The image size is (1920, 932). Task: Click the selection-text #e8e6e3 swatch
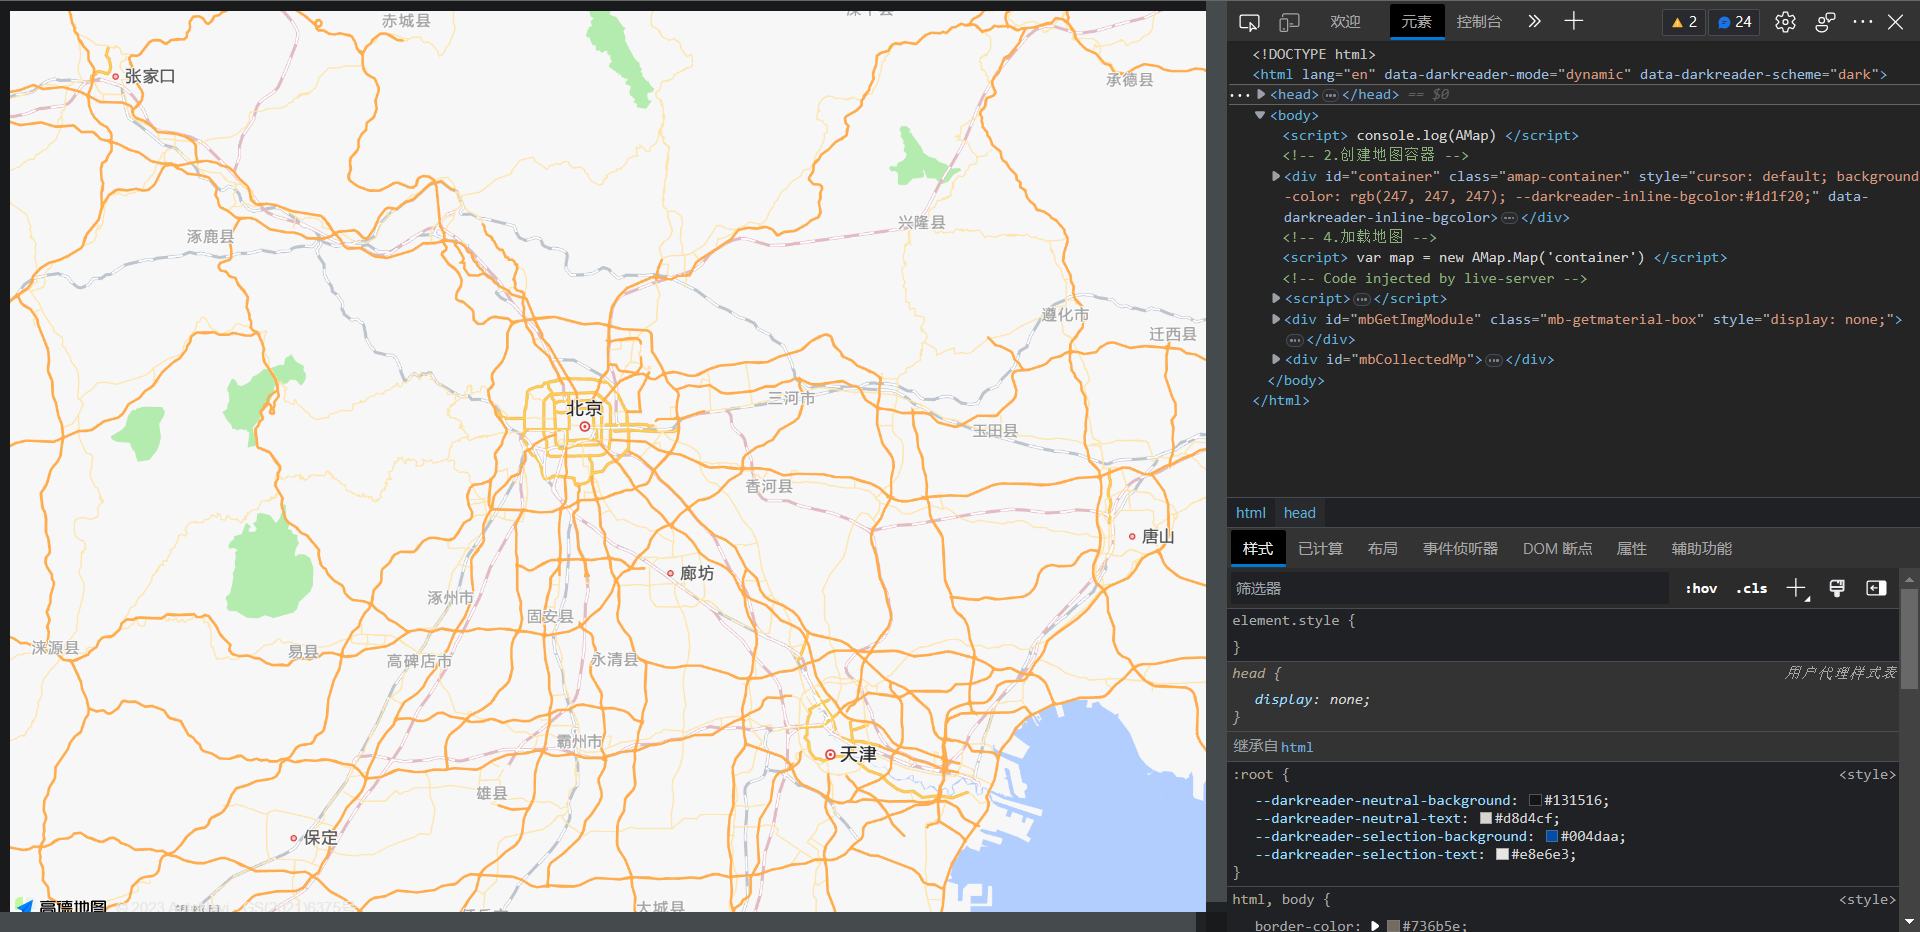1502,854
